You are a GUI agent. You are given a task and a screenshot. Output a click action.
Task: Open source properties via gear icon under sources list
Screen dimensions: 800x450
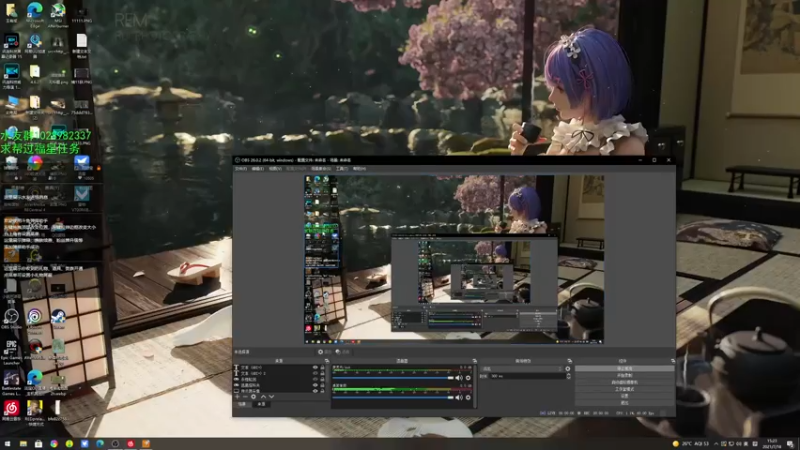(x=254, y=397)
